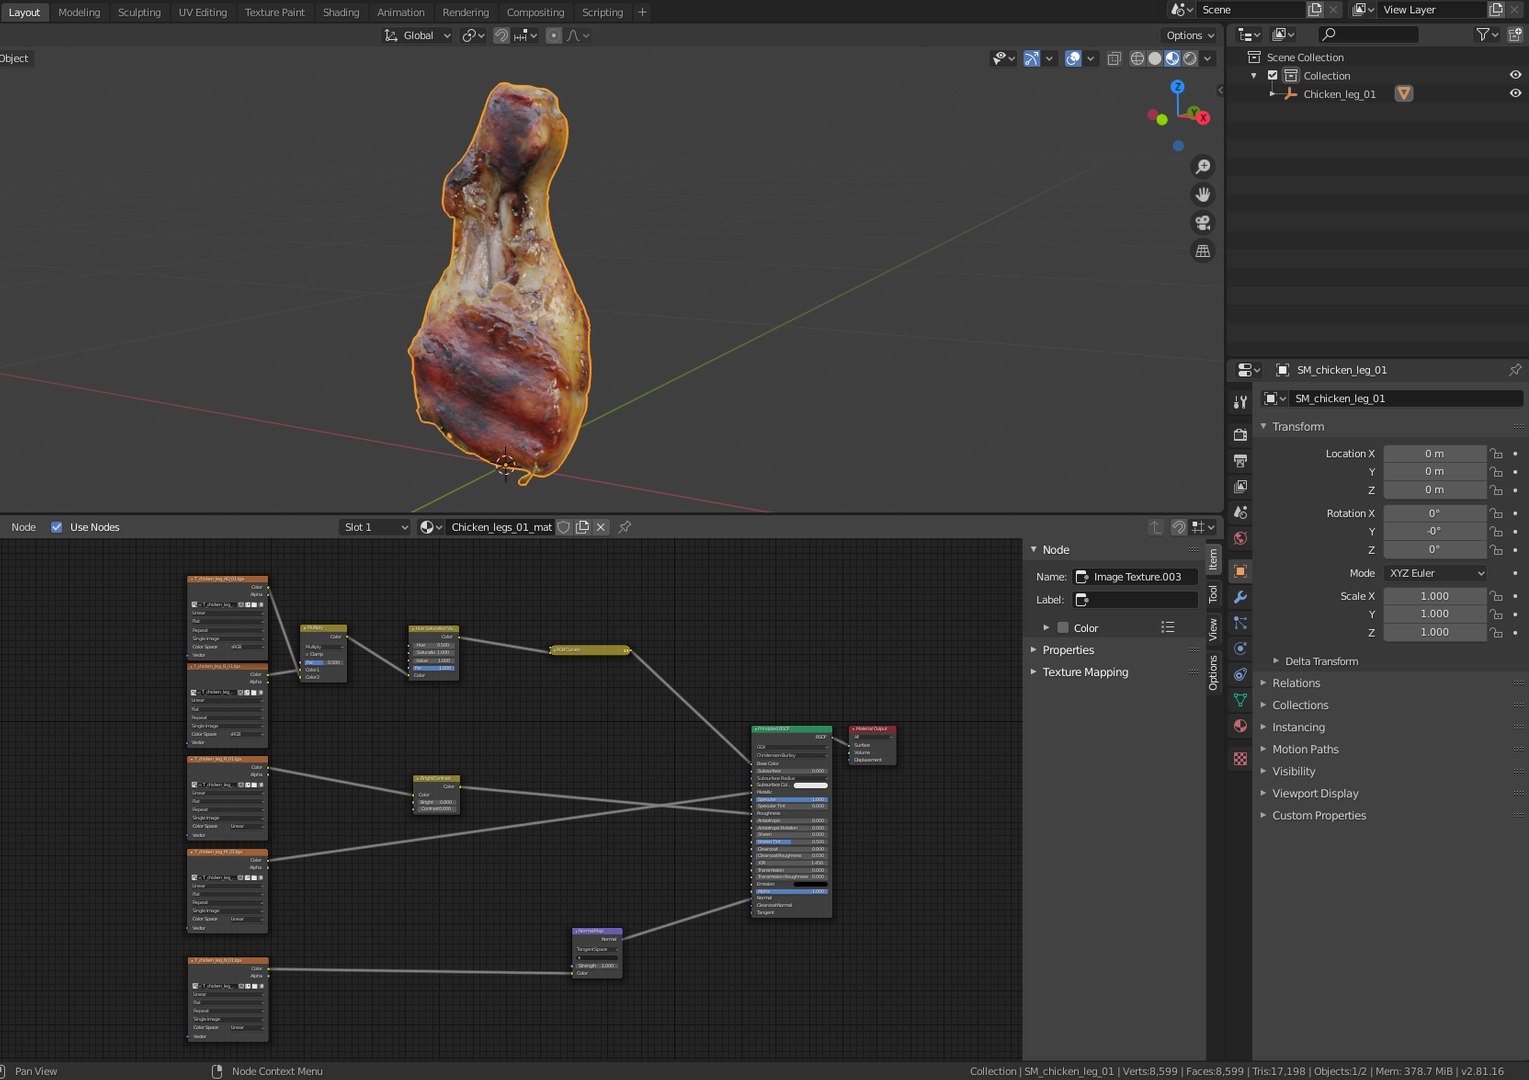Expand the Delta Transform panel
The height and width of the screenshot is (1080, 1529).
[1276, 661]
